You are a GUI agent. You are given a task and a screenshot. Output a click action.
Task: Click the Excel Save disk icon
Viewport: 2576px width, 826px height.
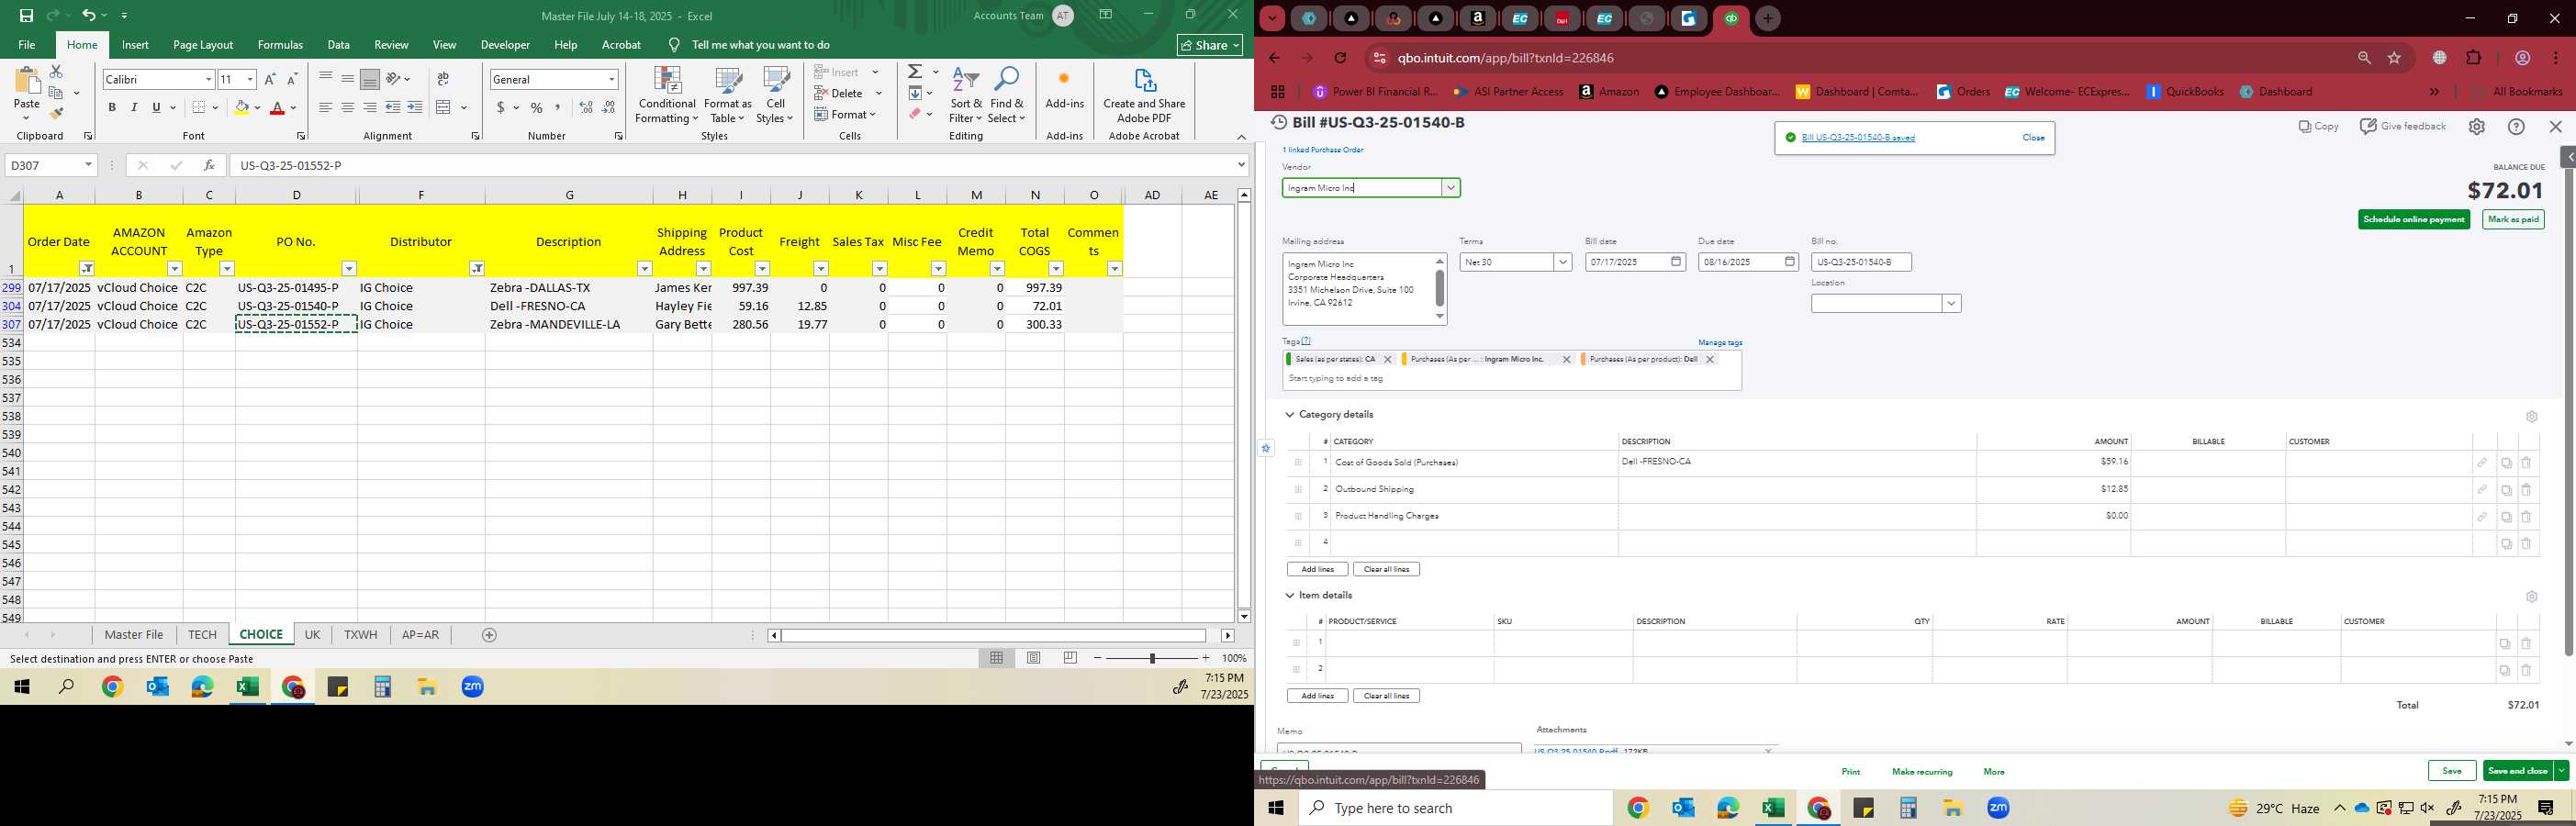[x=26, y=15]
